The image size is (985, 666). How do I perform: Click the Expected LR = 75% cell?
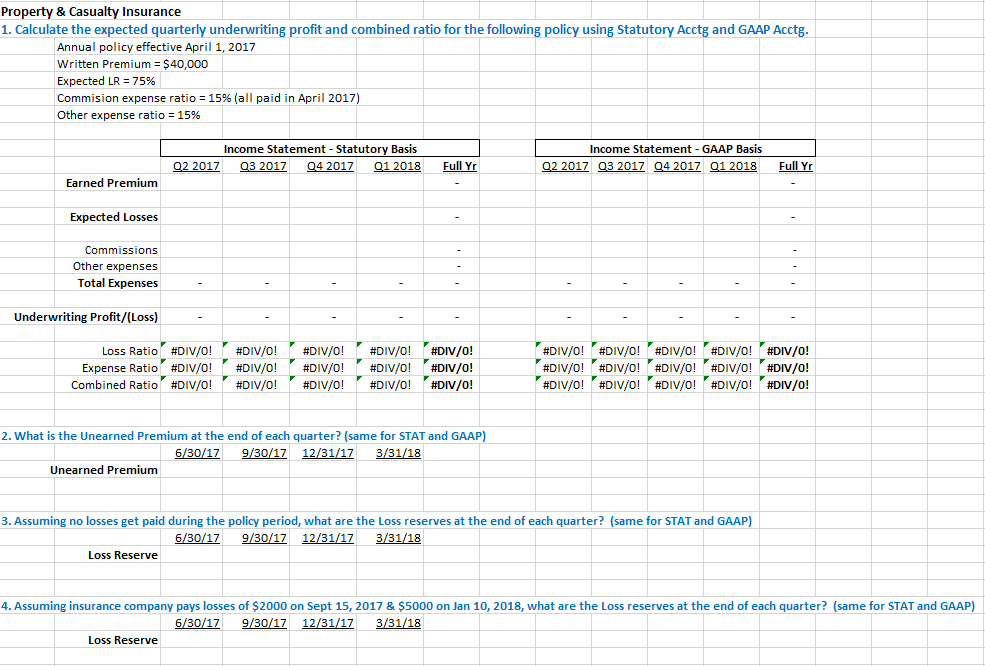pyautogui.click(x=104, y=80)
